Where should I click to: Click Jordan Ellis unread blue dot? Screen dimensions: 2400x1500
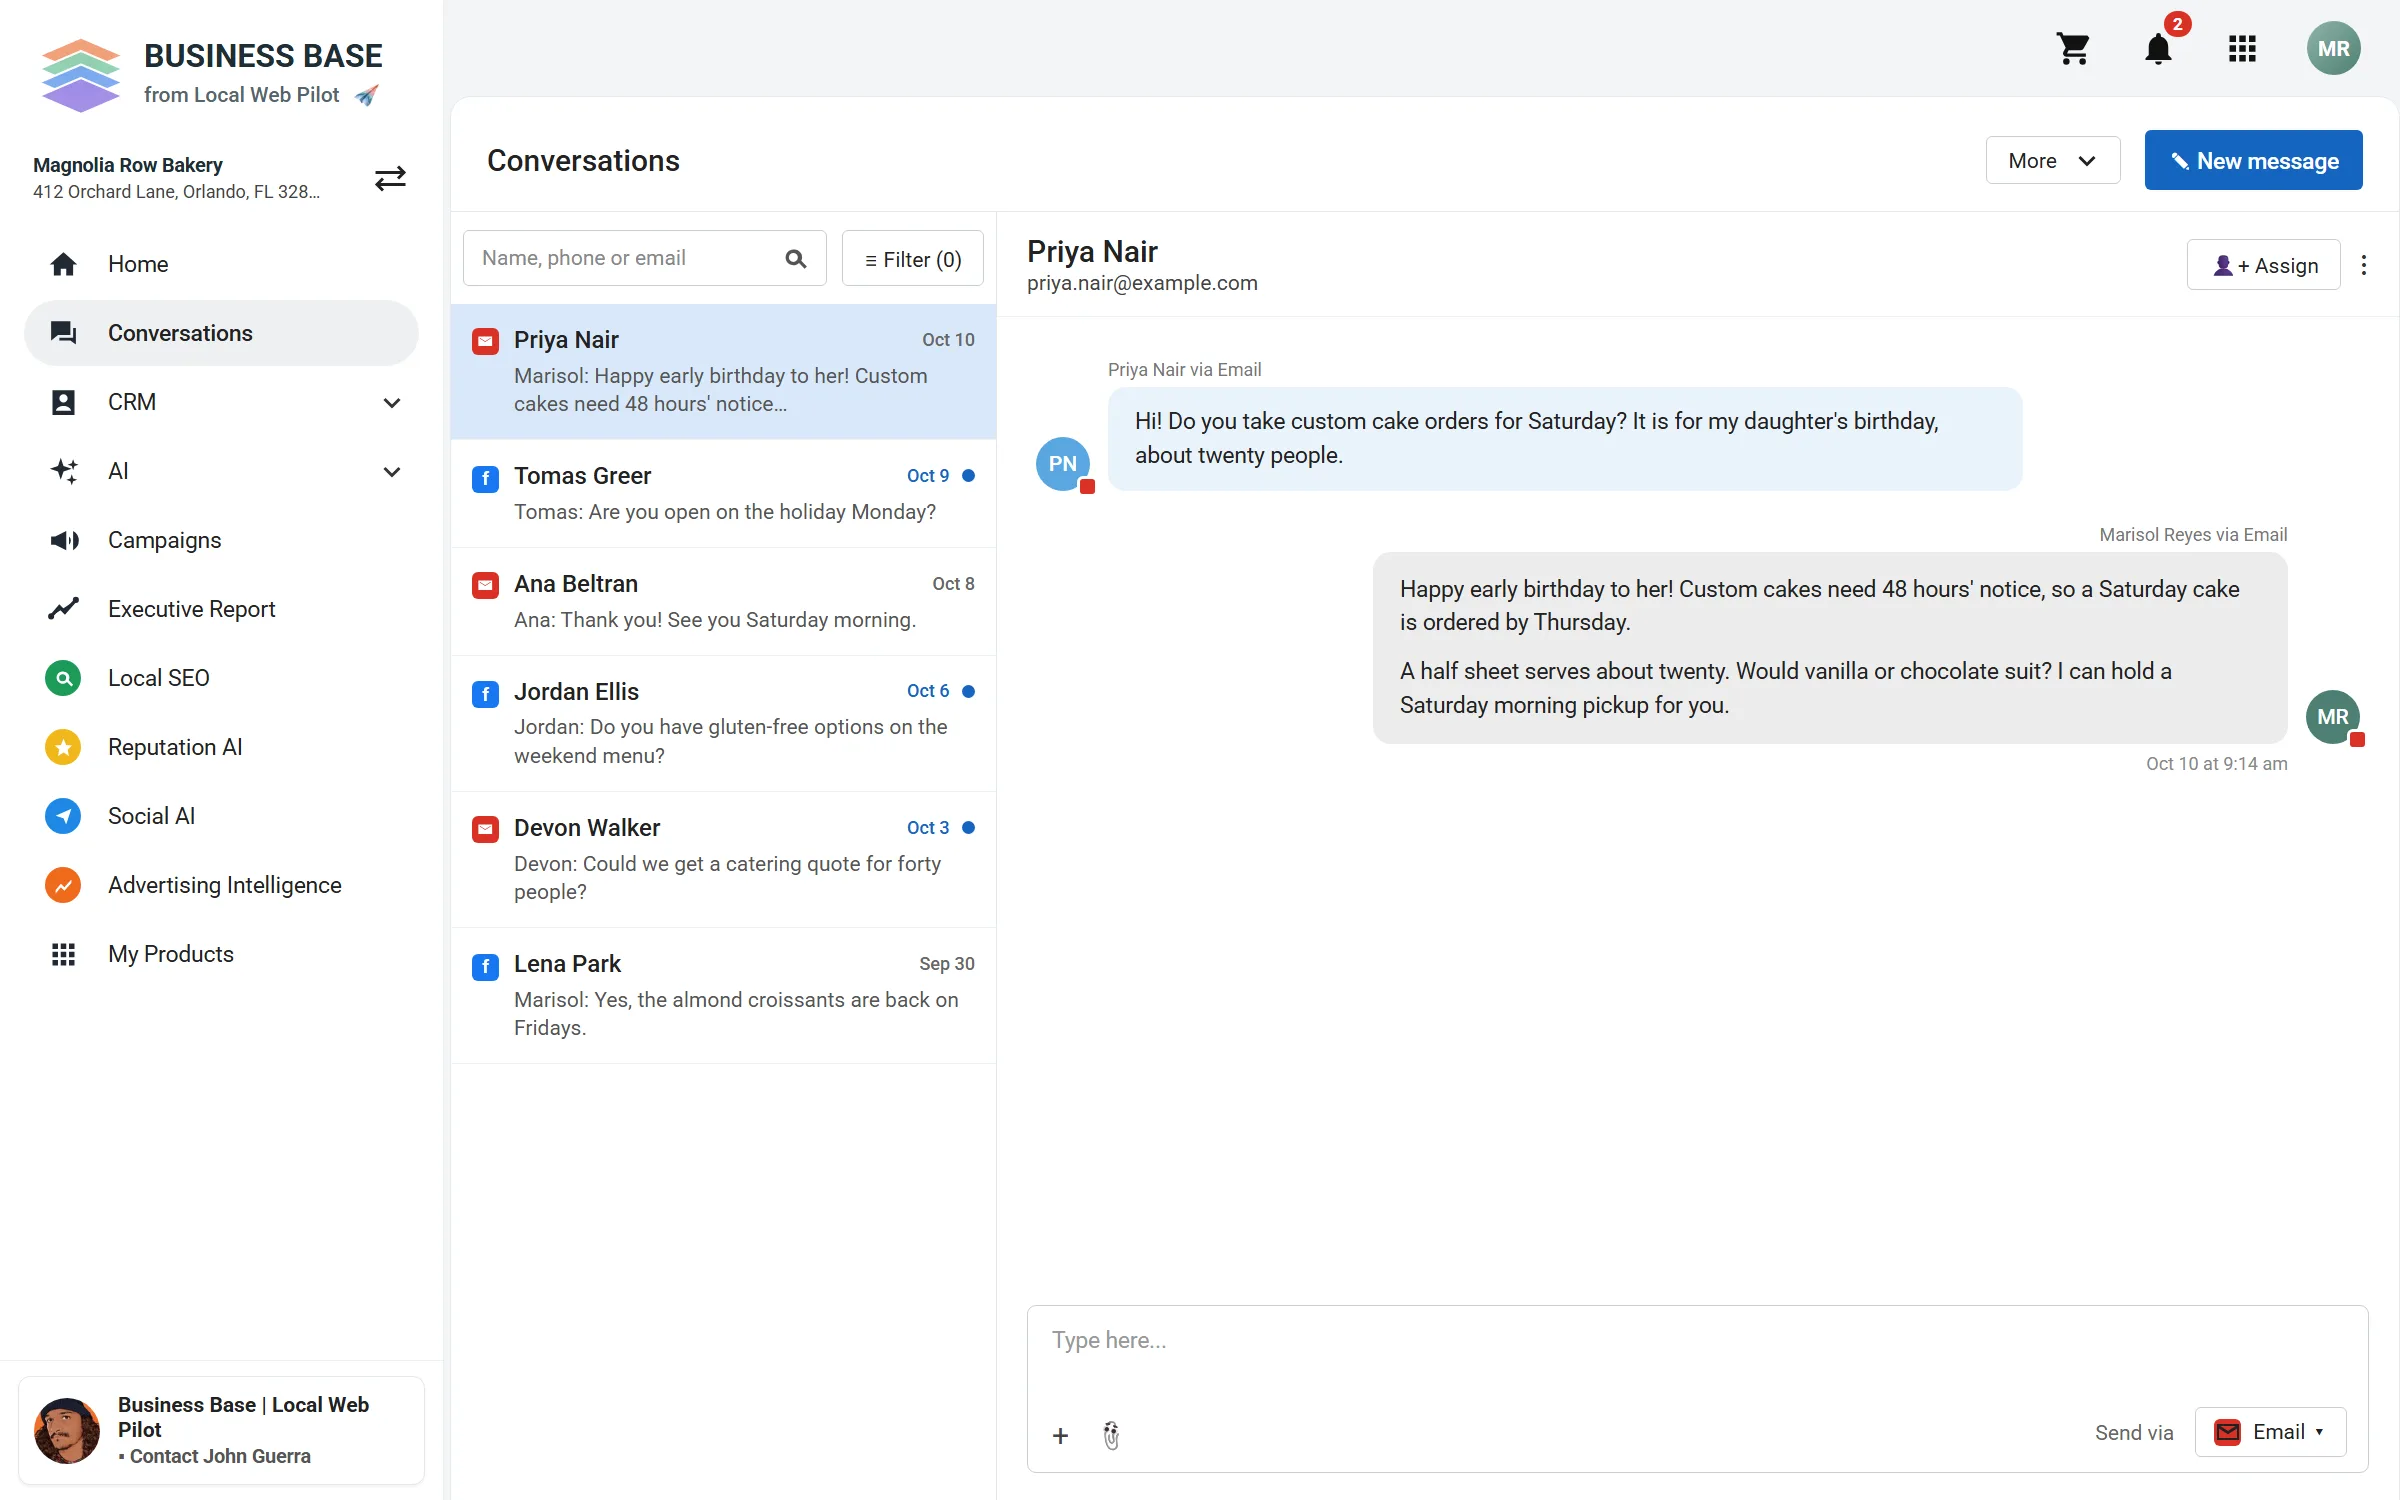(968, 691)
